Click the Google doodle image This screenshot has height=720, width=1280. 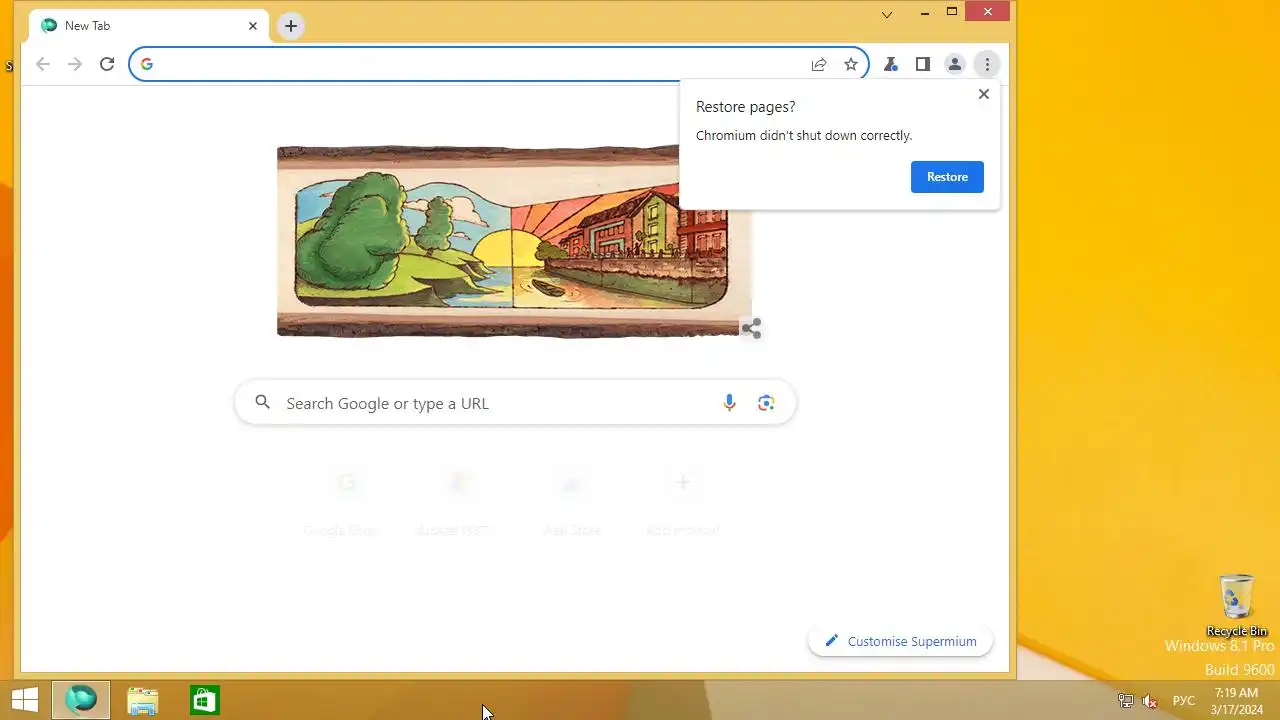click(514, 241)
